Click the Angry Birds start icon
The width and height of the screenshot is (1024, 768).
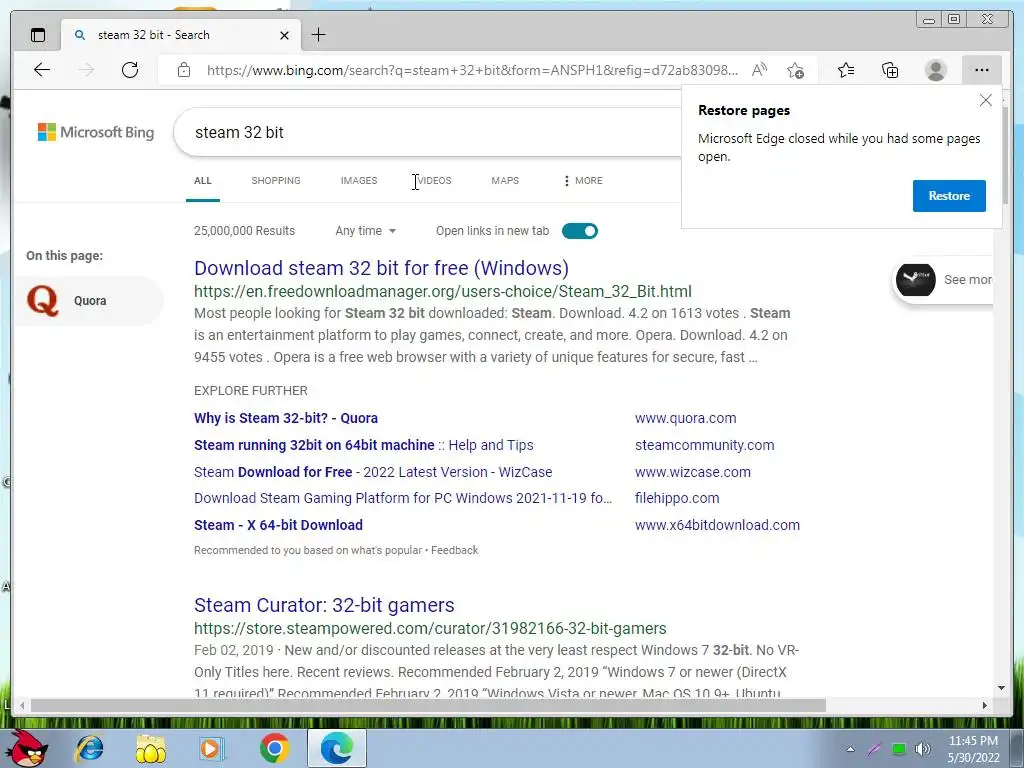tap(29, 748)
